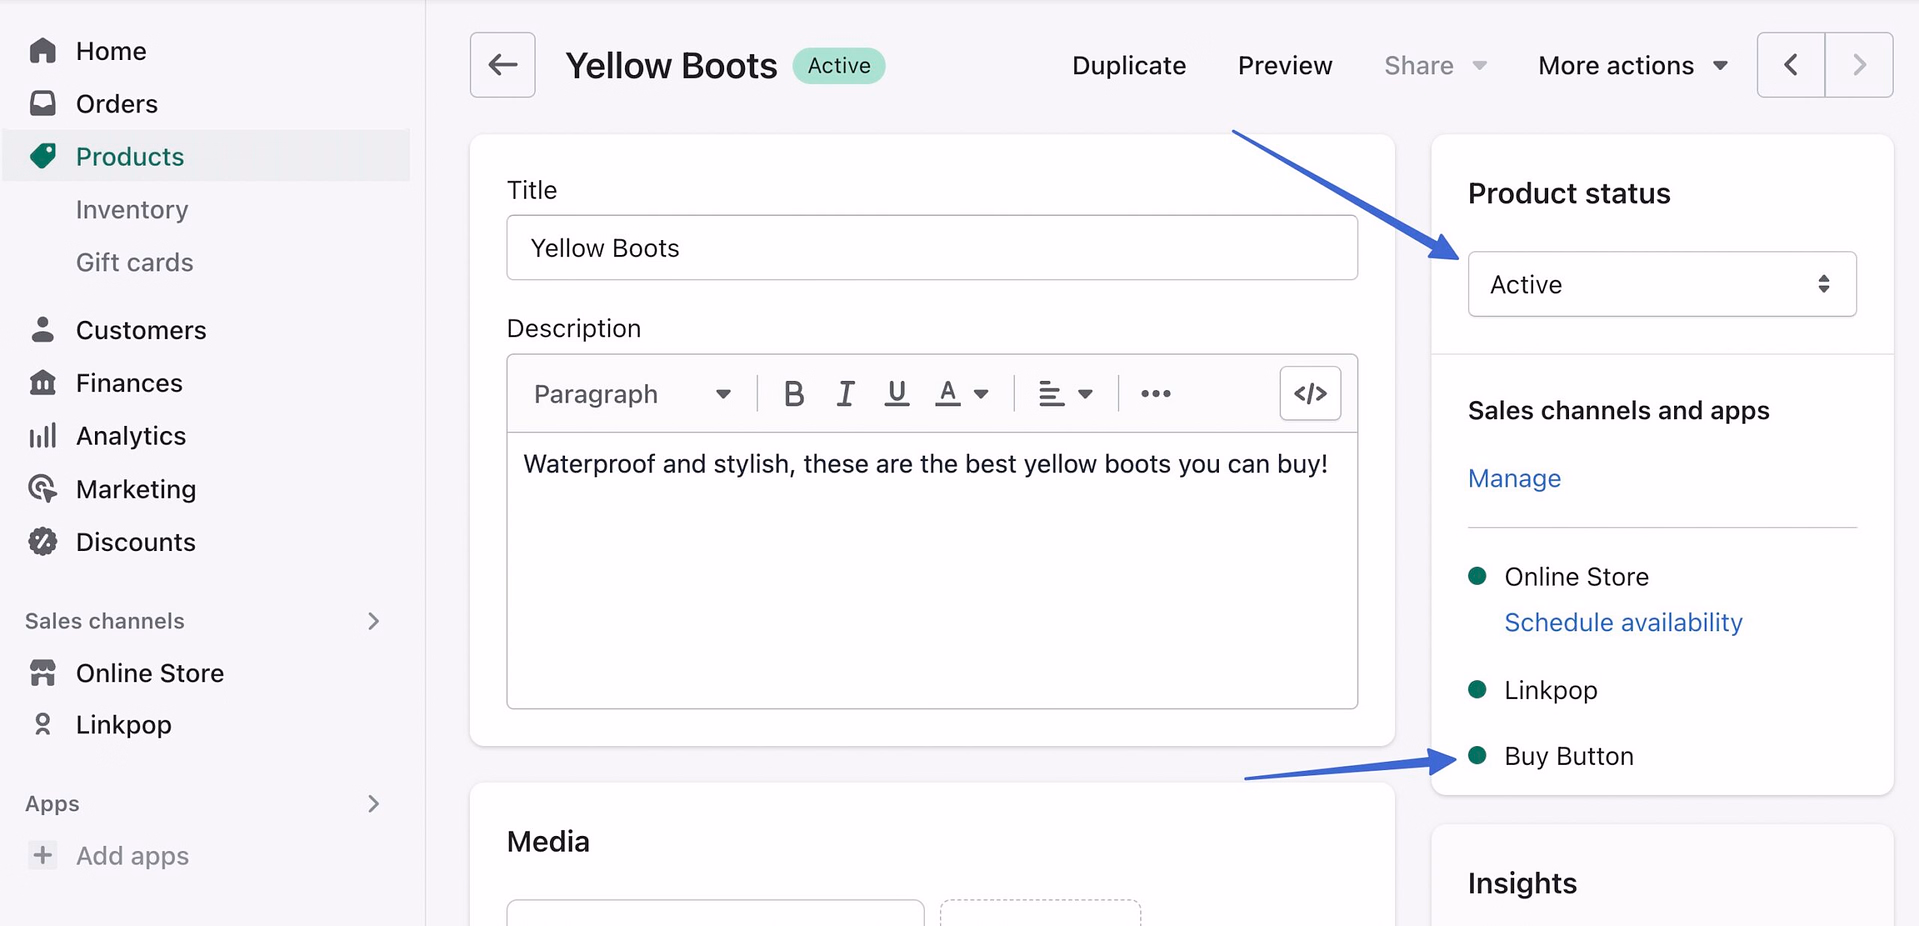Open the Schedule availability link

(1622, 622)
